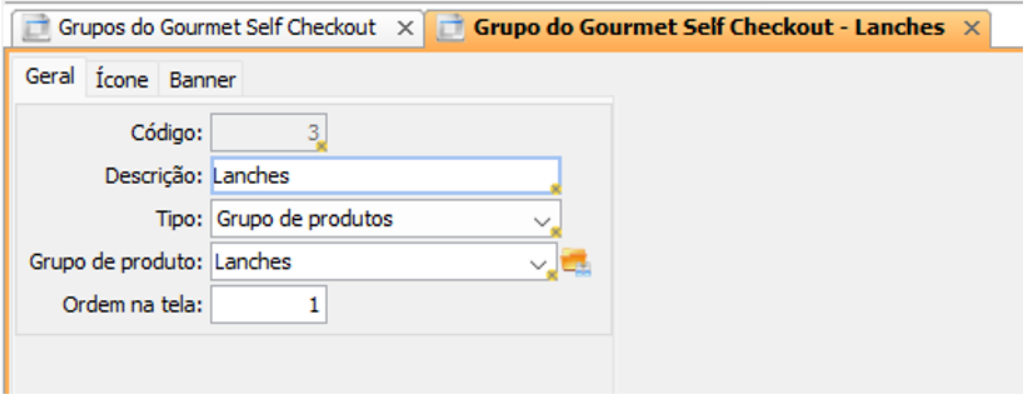The height and width of the screenshot is (396, 1025).
Task: Open the product group folder icon
Action: click(576, 262)
